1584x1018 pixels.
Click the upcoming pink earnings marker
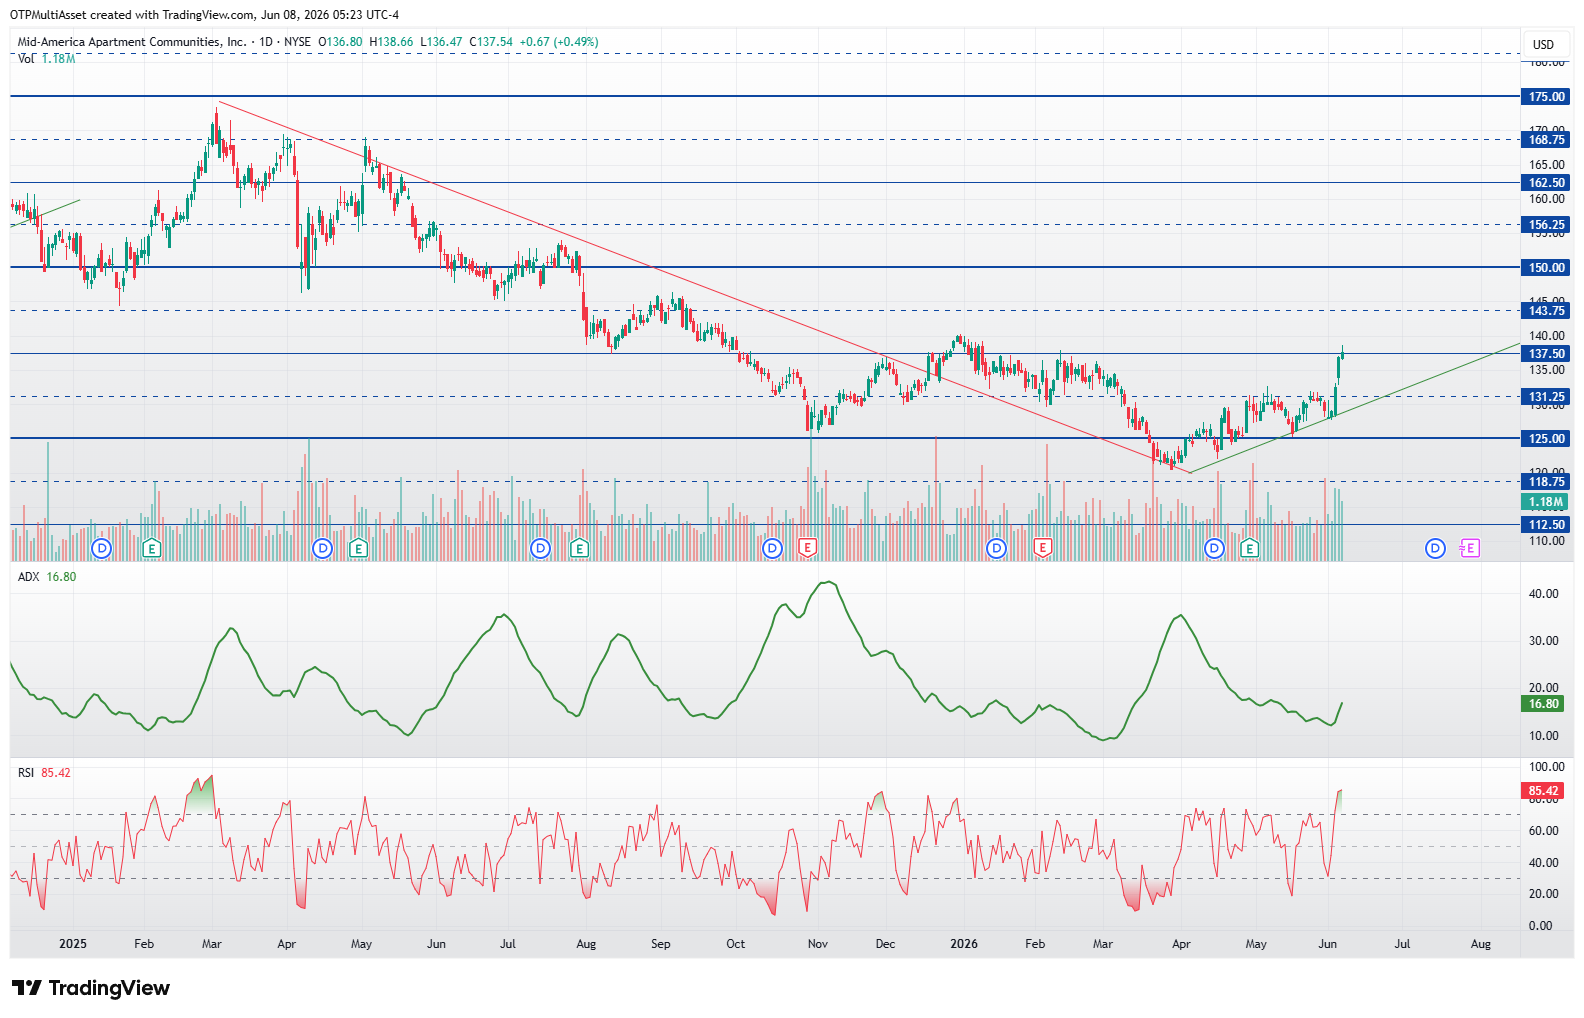pos(1469,548)
